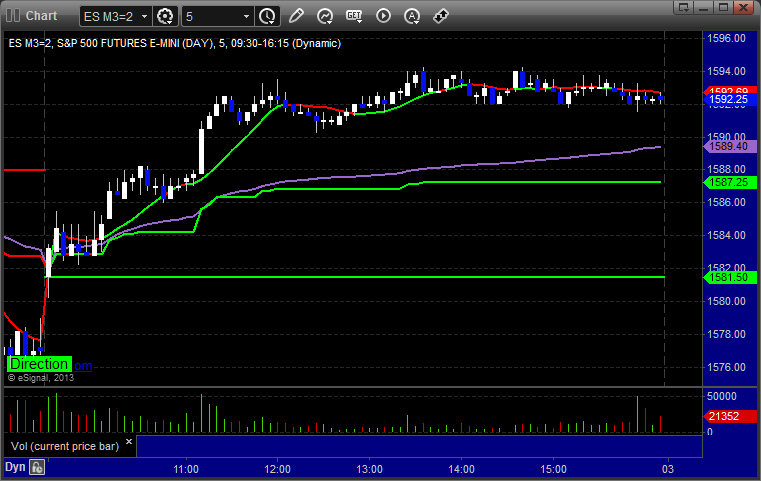Click the 50000 volume axis label
761x481 pixels.
722,397
